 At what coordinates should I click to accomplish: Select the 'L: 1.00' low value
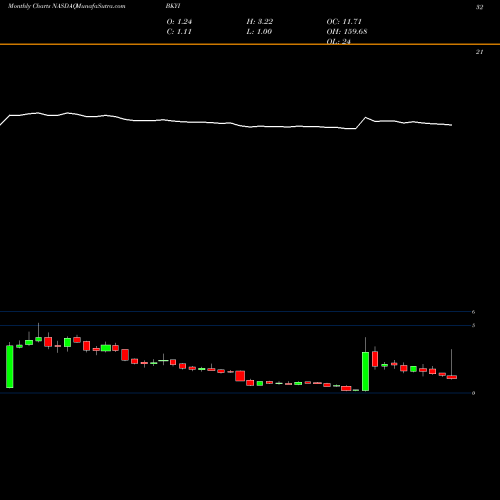pos(259,32)
